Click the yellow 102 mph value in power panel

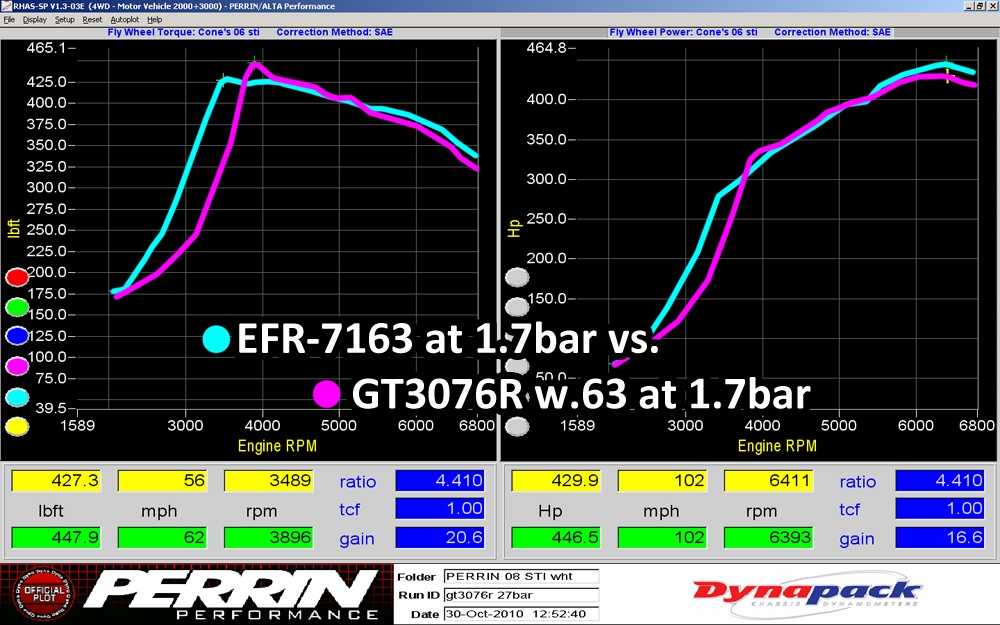(x=662, y=480)
